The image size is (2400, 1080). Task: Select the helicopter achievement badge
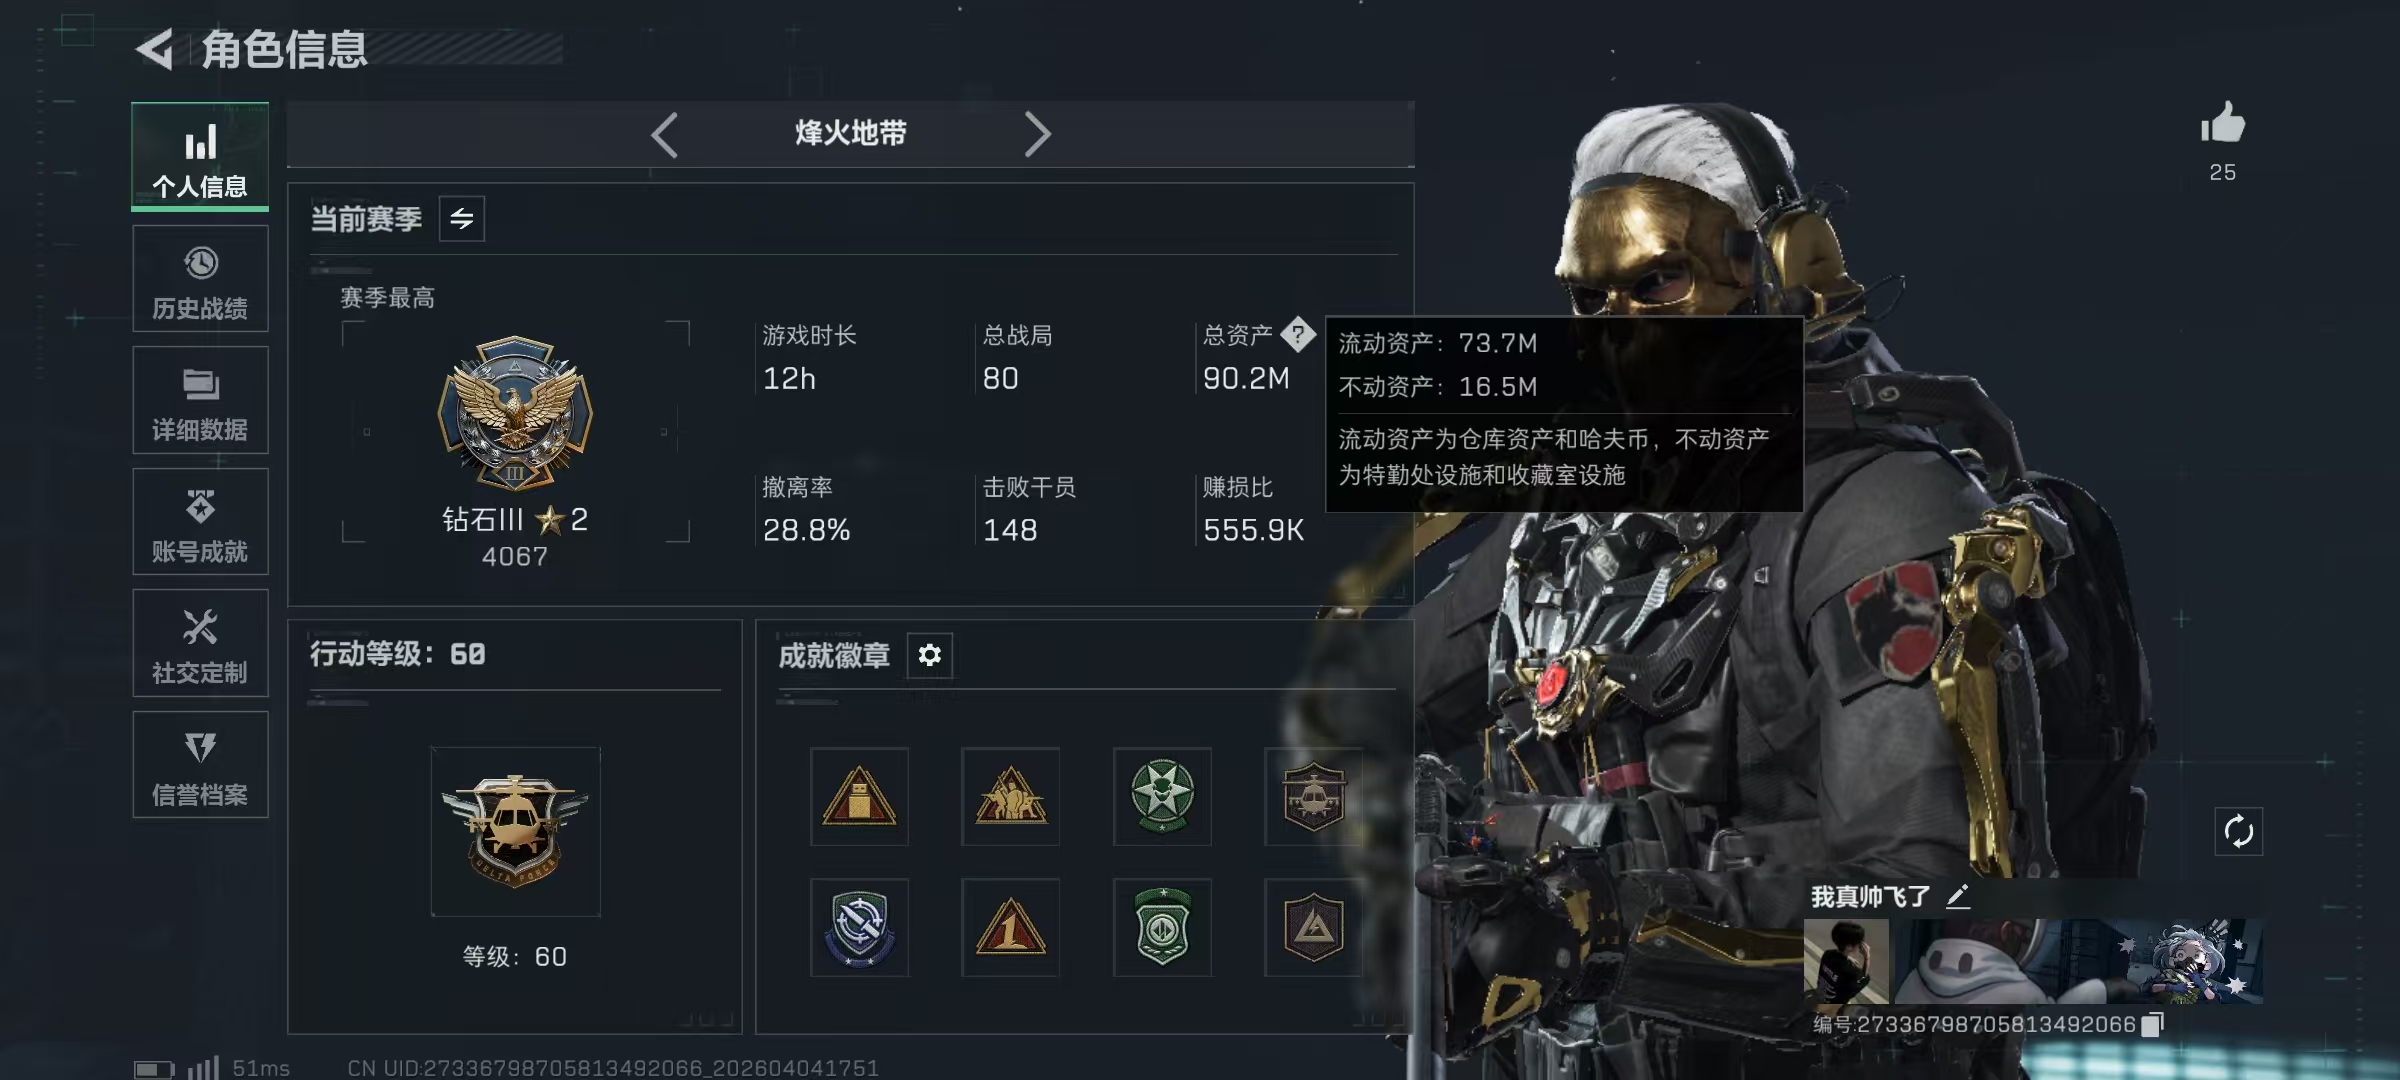click(x=1313, y=797)
